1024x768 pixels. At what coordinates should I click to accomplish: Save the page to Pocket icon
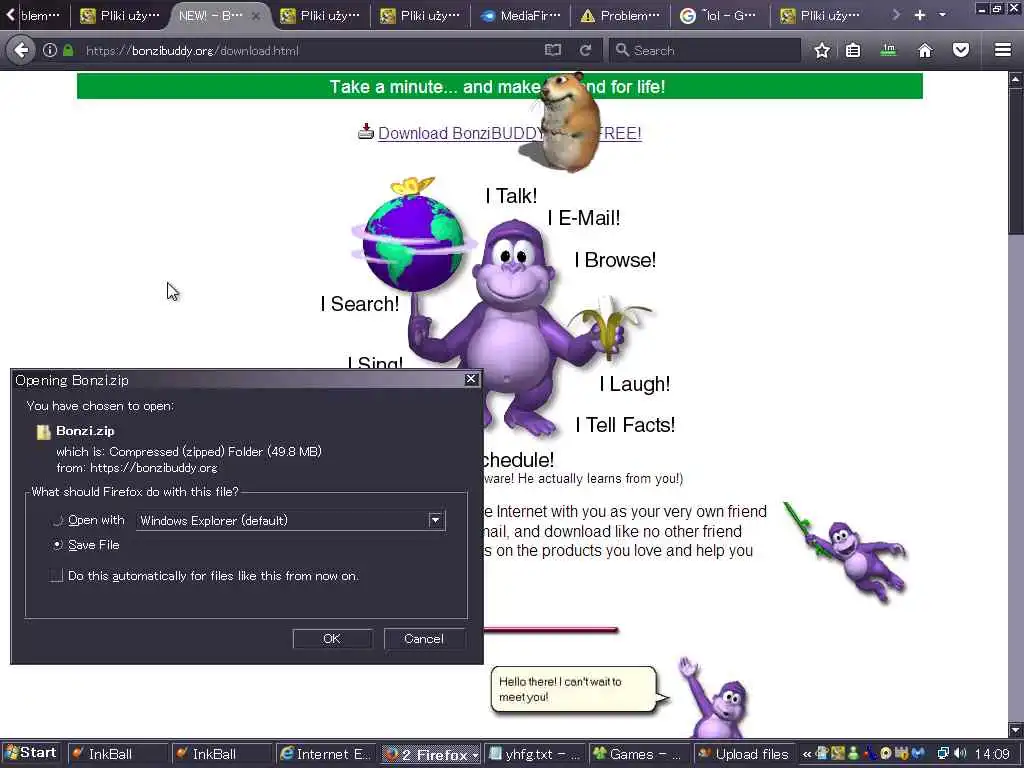(x=961, y=50)
